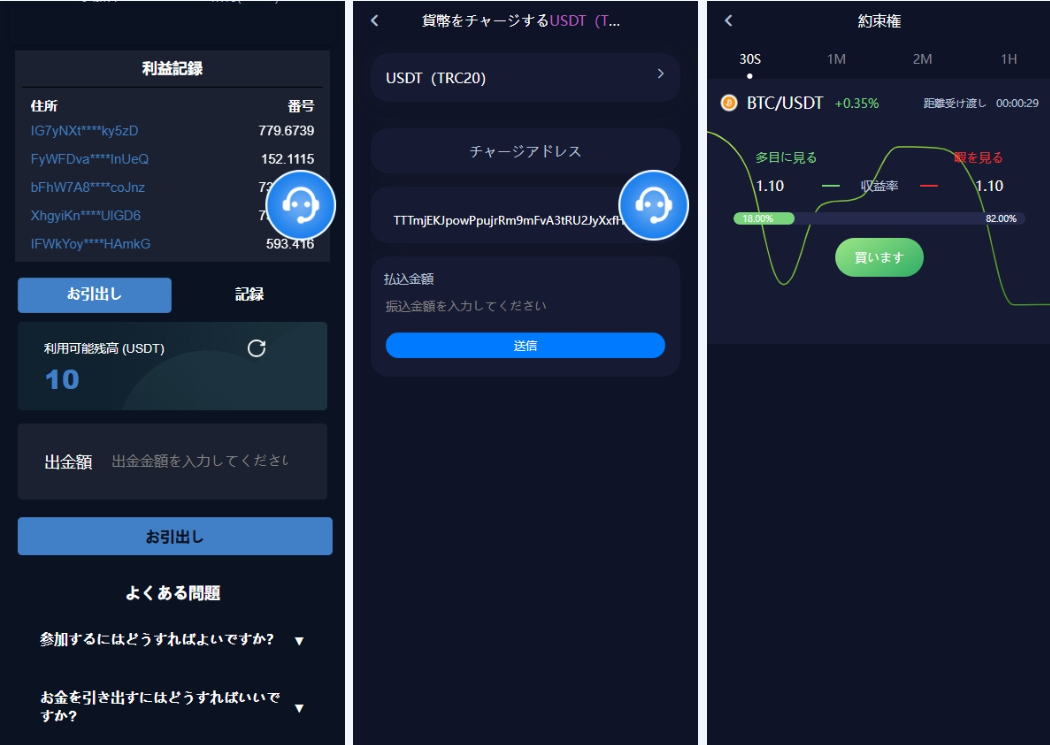Click the 18% / 82% ratio progress bar
This screenshot has height=745, width=1050.
click(x=879, y=218)
